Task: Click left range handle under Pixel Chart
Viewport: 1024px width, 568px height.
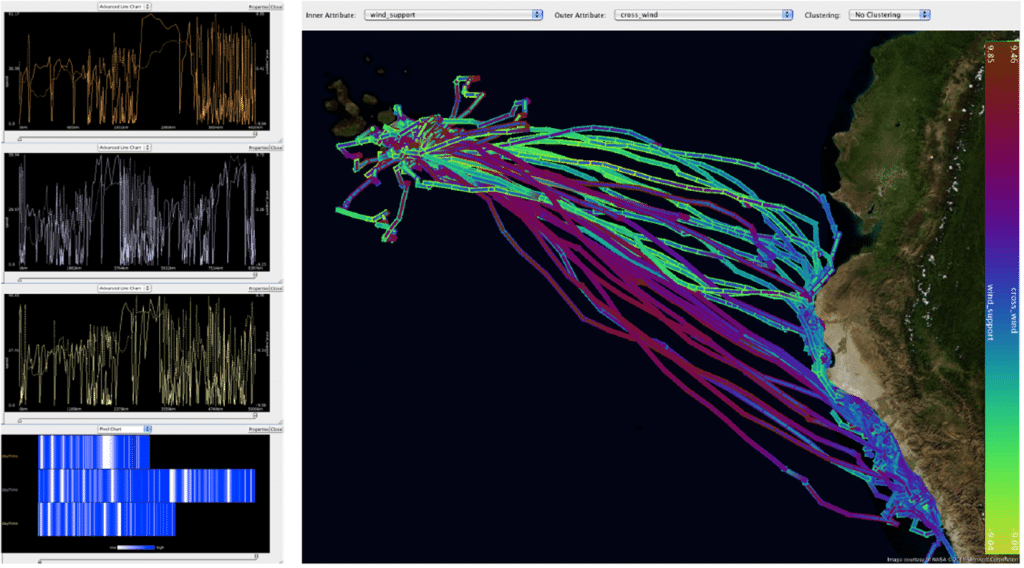Action: tap(40, 561)
